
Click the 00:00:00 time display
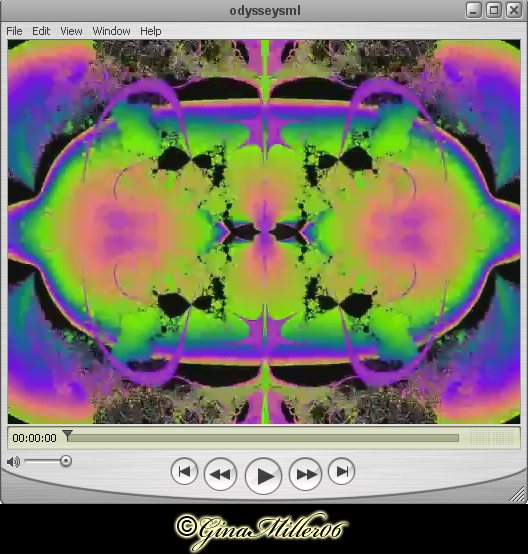[x=34, y=438]
